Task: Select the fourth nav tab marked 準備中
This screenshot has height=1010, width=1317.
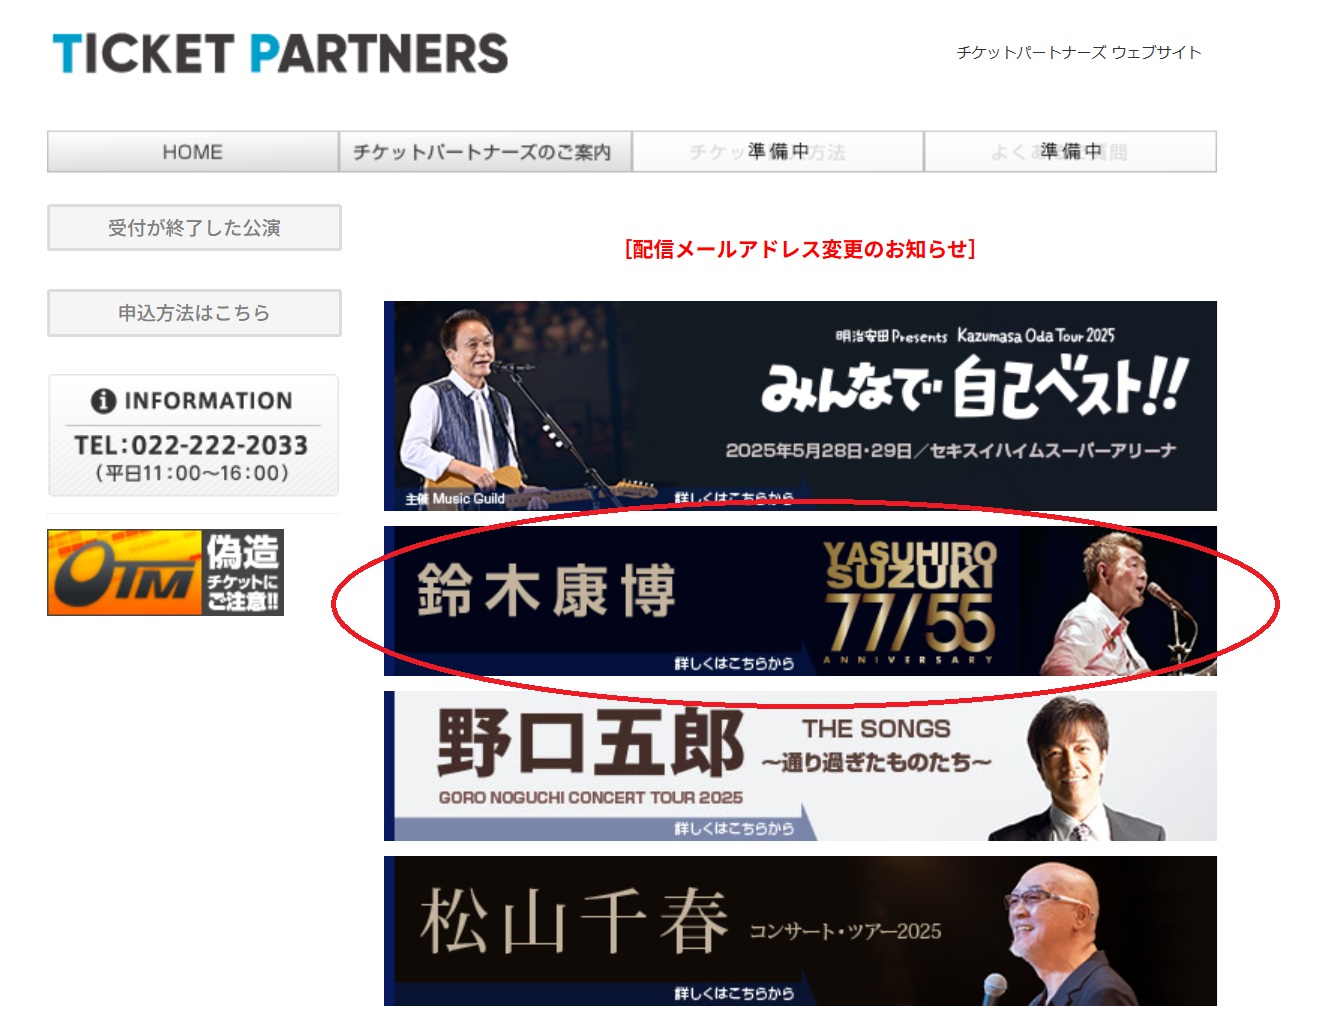Action: coord(1070,152)
